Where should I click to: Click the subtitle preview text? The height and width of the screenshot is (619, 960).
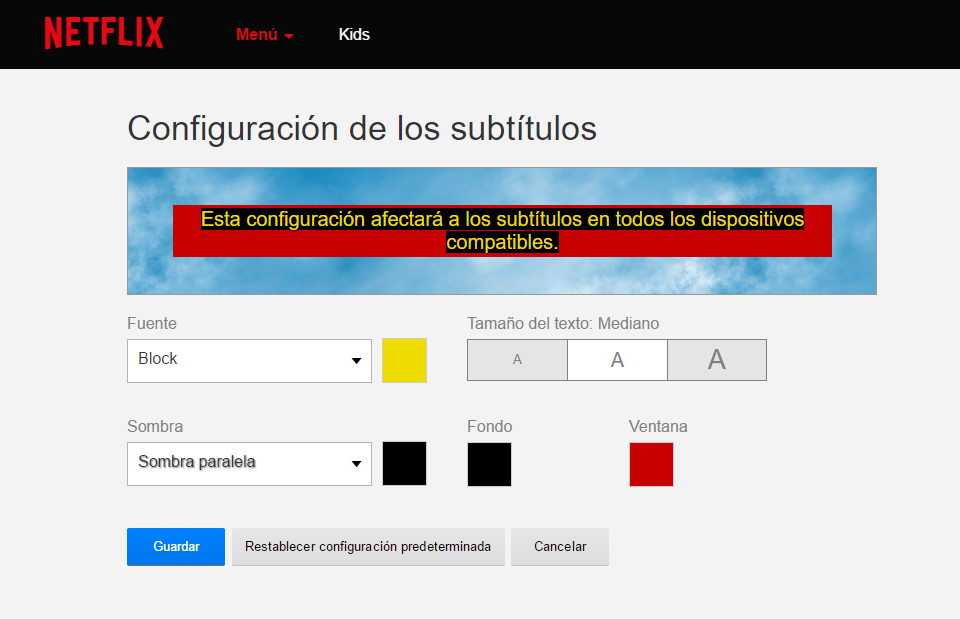point(502,230)
